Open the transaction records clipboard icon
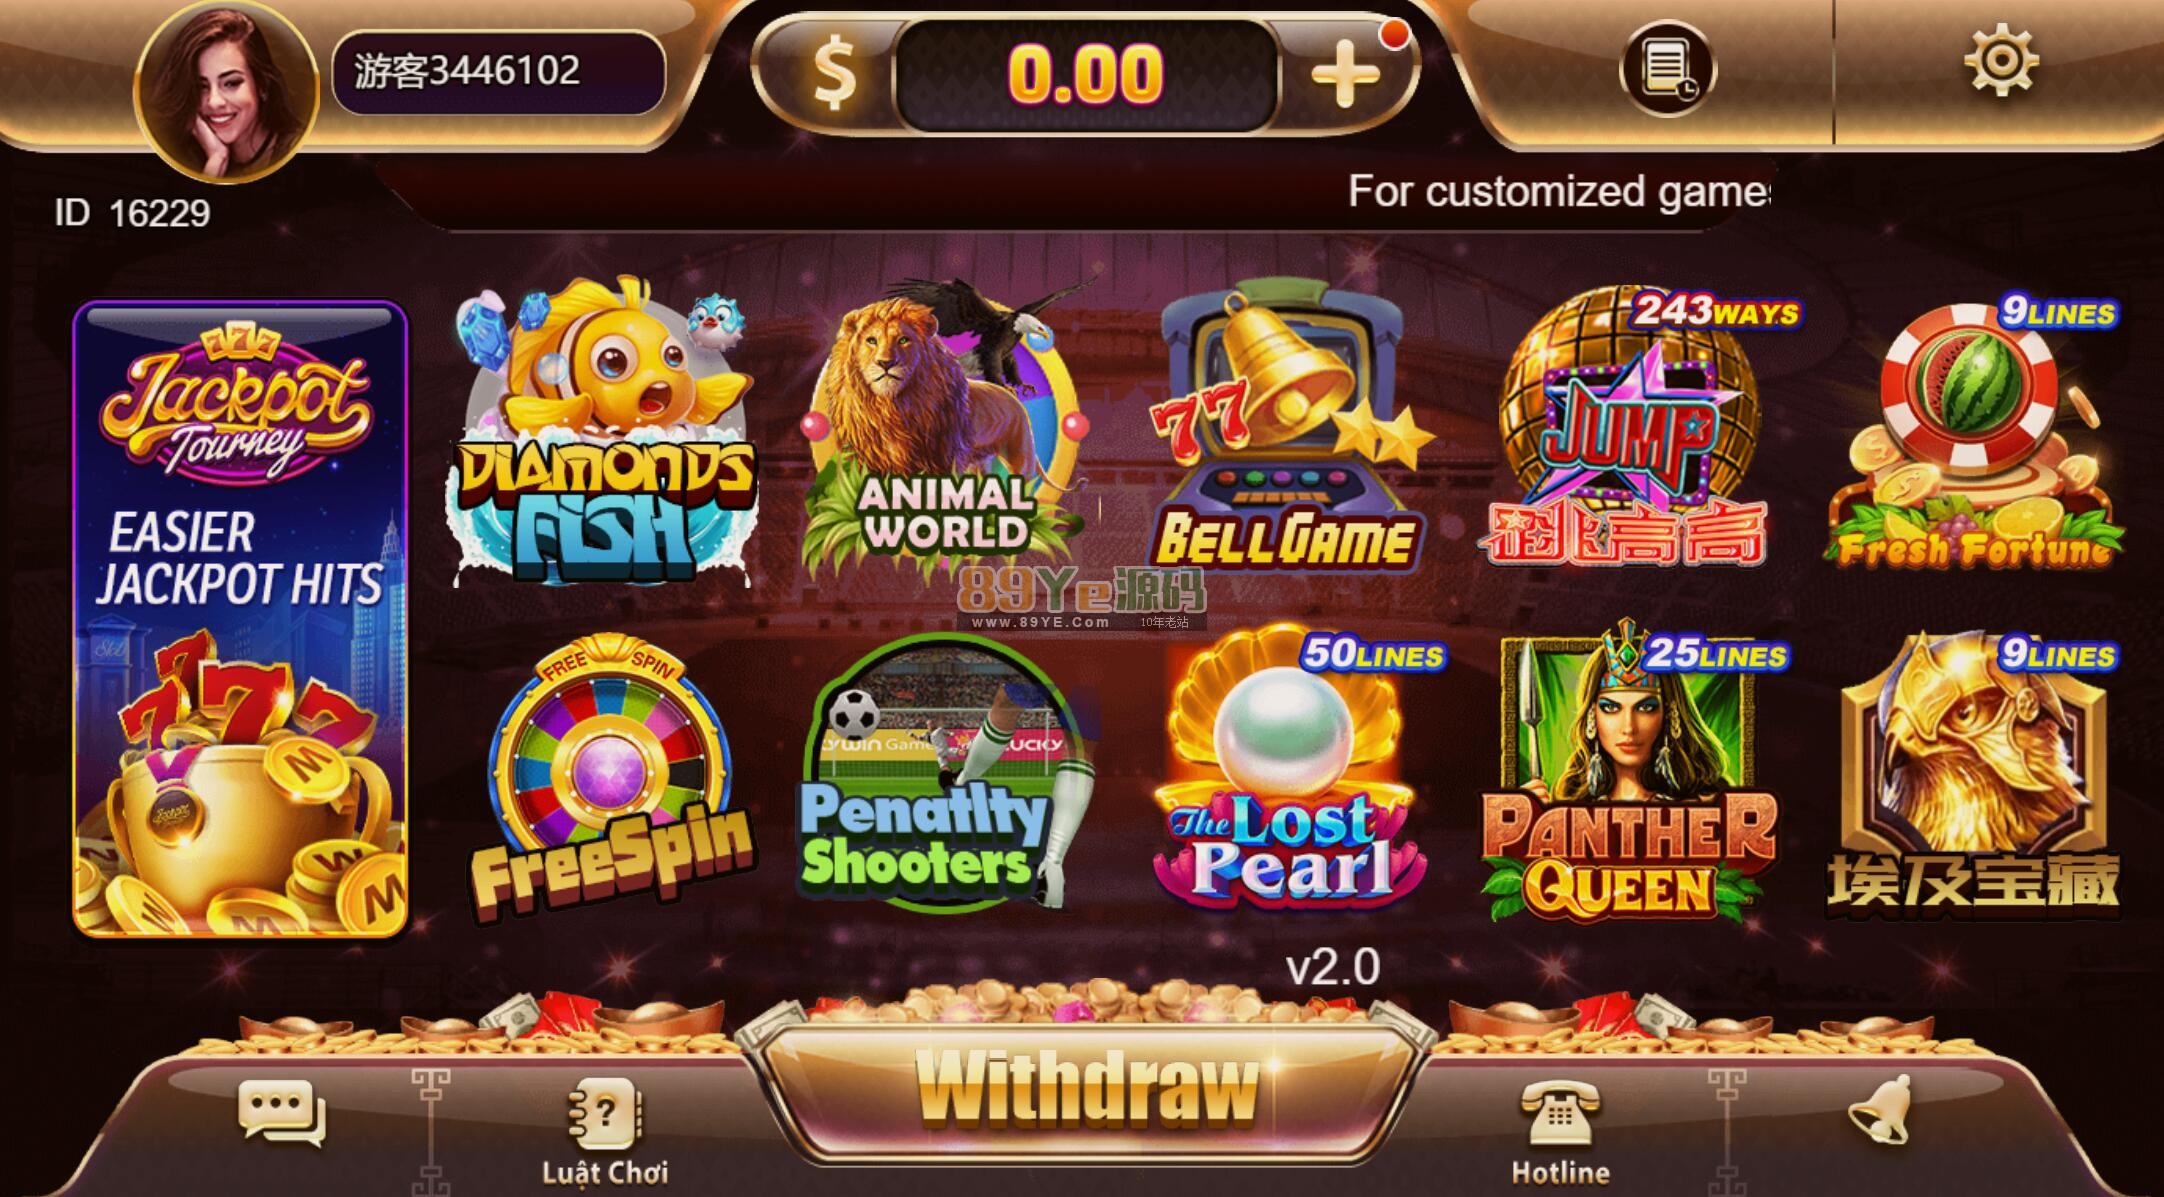Image resolution: width=2164 pixels, height=1197 pixels. [1667, 69]
